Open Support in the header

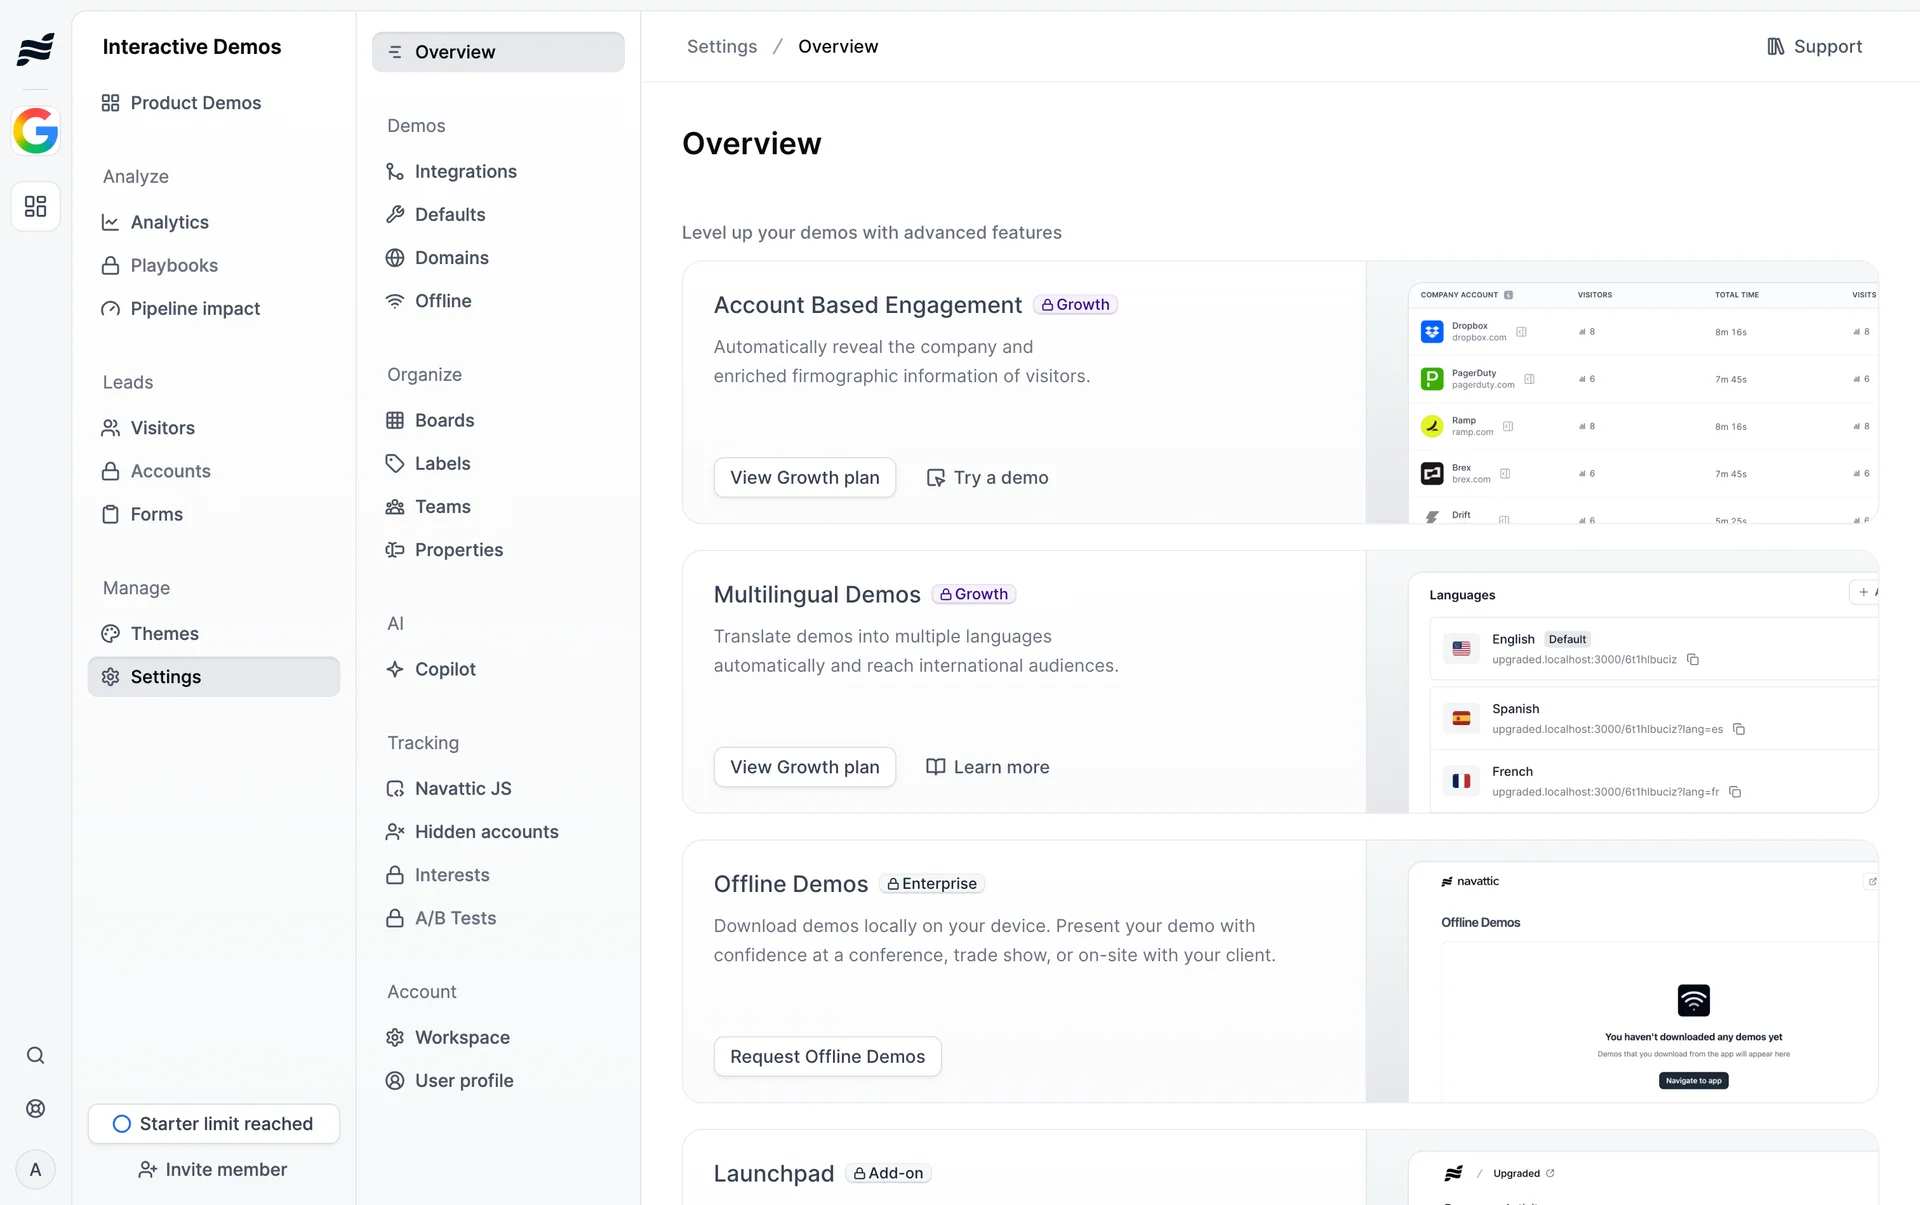[x=1814, y=47]
